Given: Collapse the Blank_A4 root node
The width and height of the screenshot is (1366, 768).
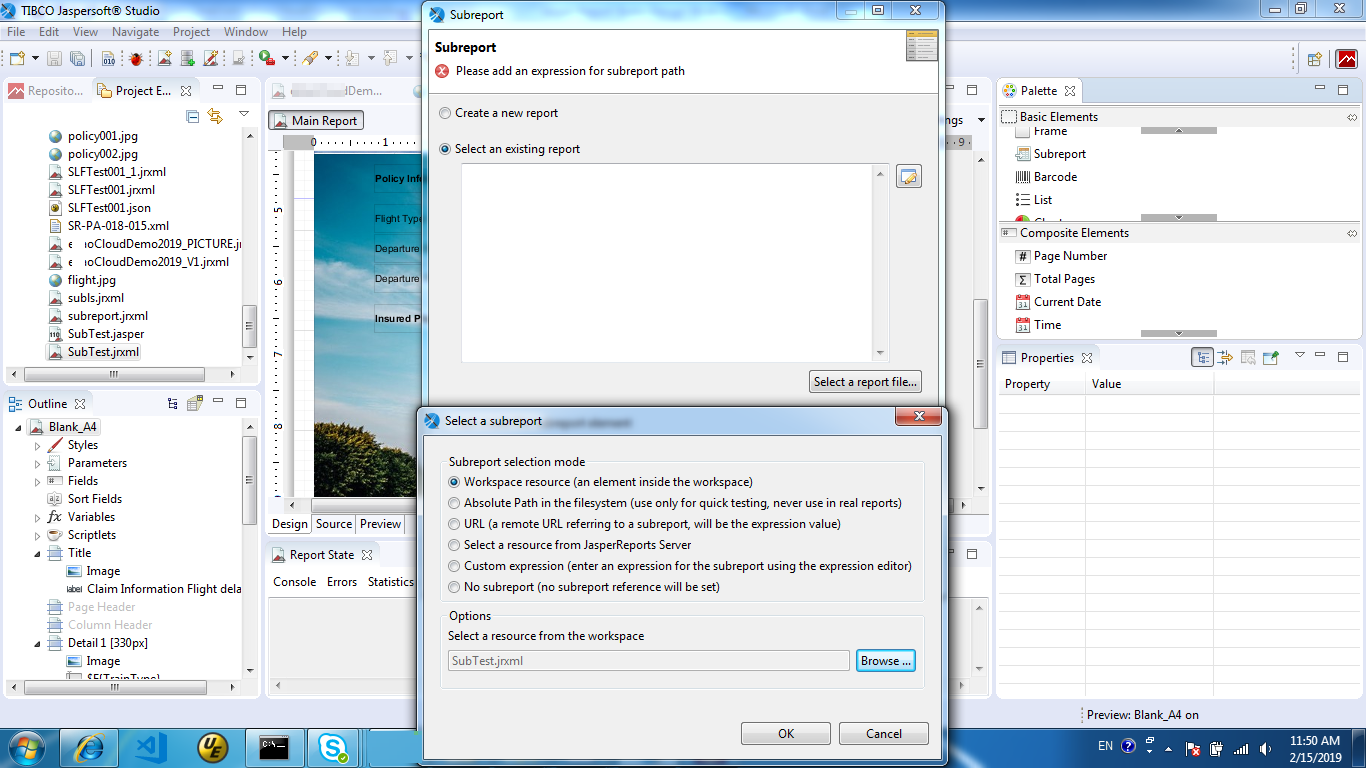Looking at the screenshot, I should pos(19,427).
